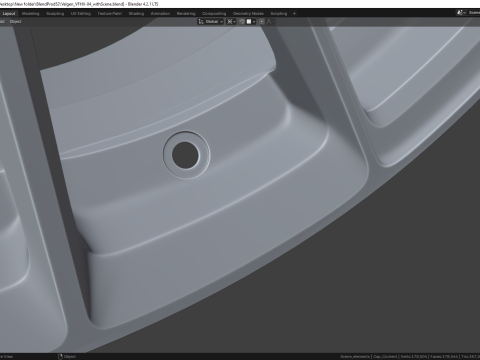
Task: Toggle proportional editing icon
Action: tap(262, 22)
